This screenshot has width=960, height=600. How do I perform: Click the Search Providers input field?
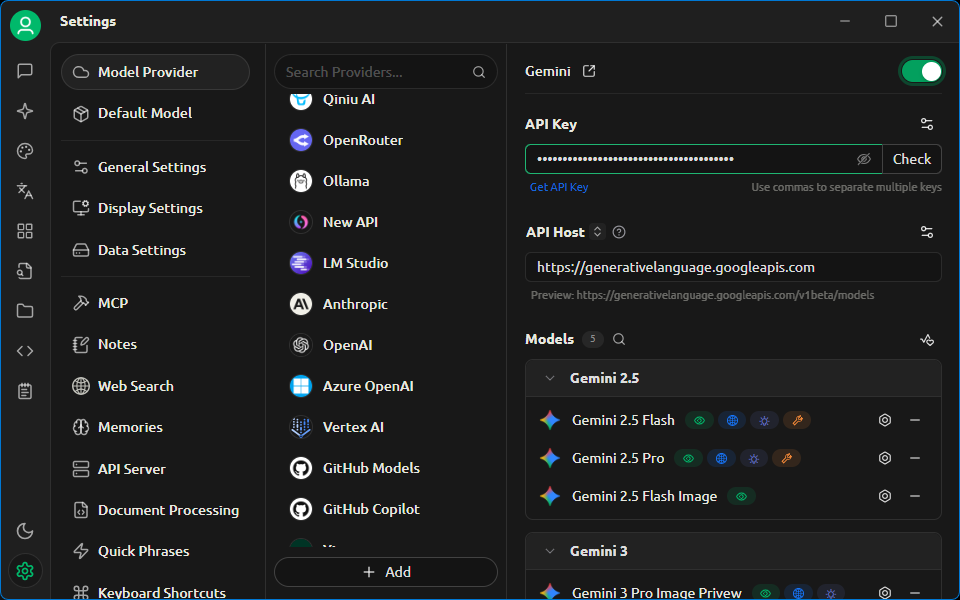coord(375,72)
